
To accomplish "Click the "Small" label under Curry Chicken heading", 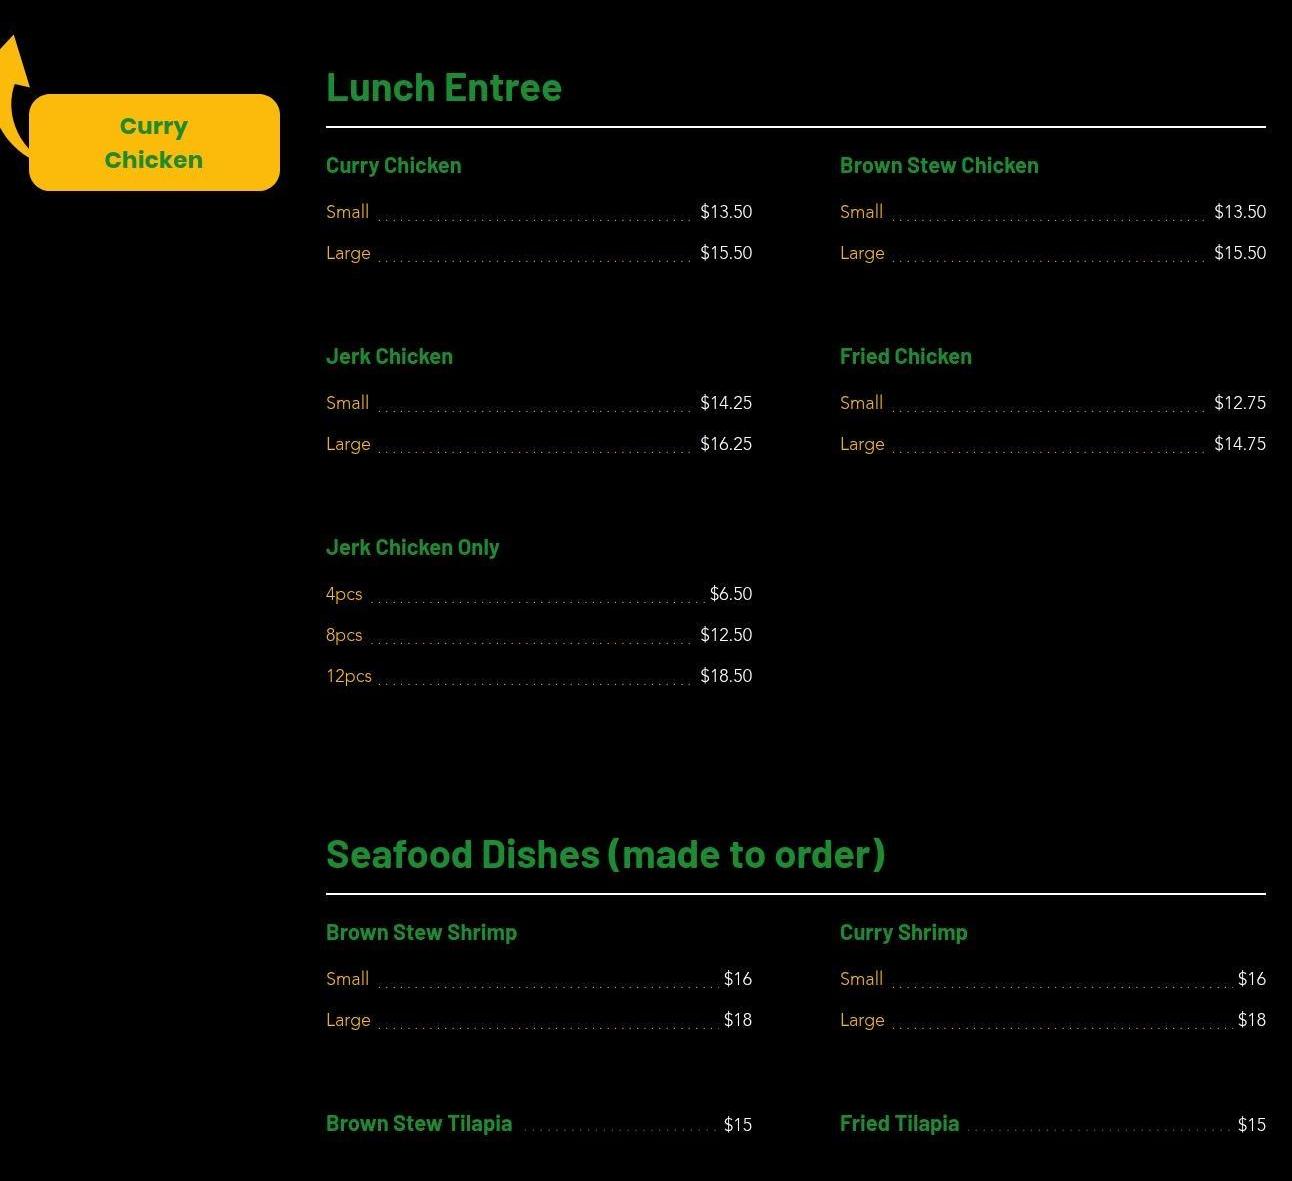I will coord(347,212).
